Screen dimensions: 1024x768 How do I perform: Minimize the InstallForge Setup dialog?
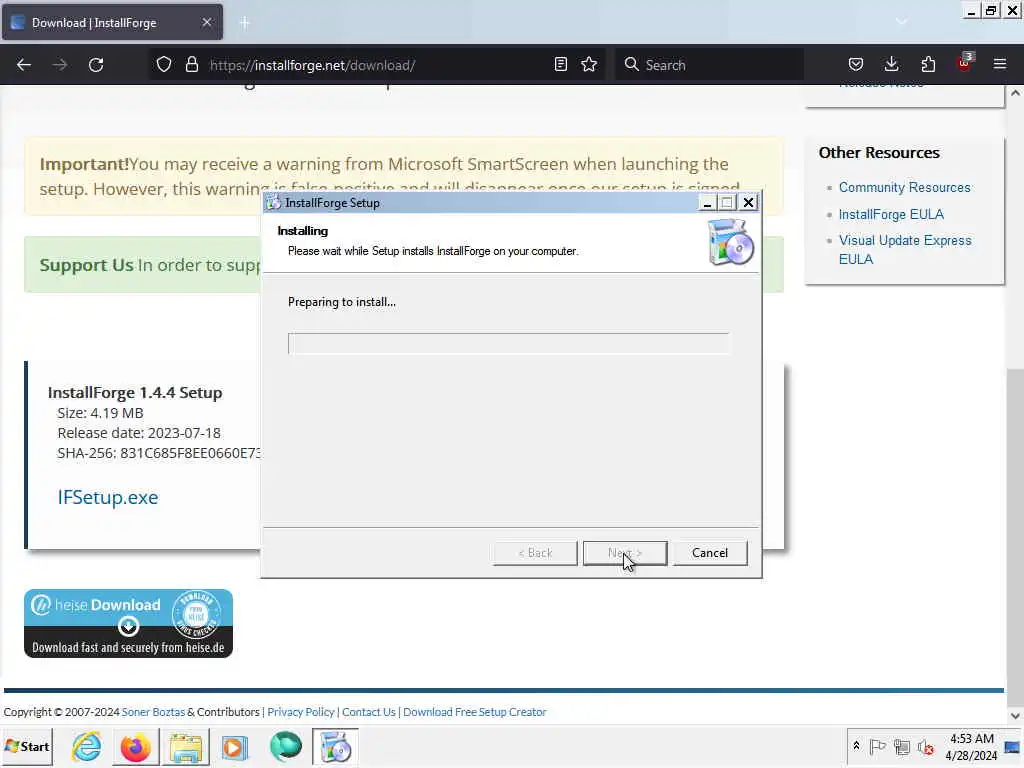707,203
